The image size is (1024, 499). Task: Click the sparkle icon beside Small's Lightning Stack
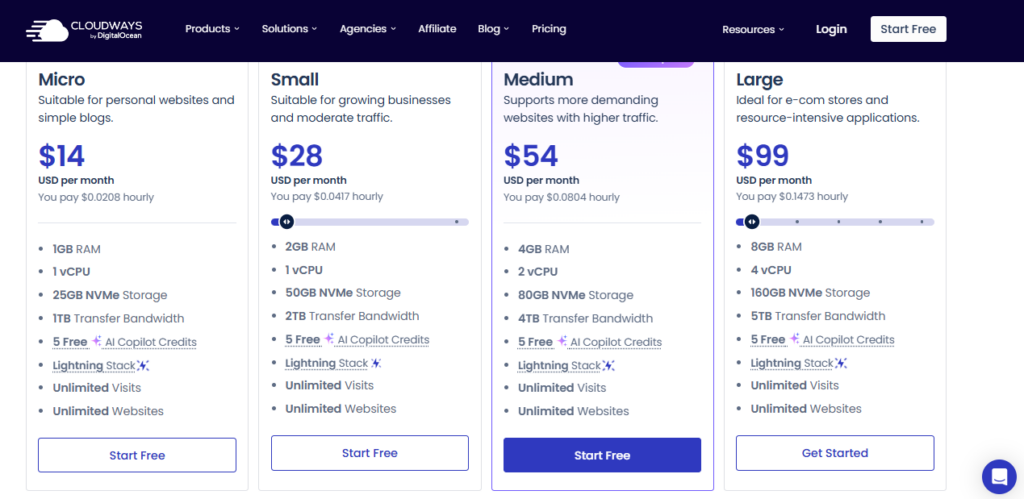pos(376,364)
